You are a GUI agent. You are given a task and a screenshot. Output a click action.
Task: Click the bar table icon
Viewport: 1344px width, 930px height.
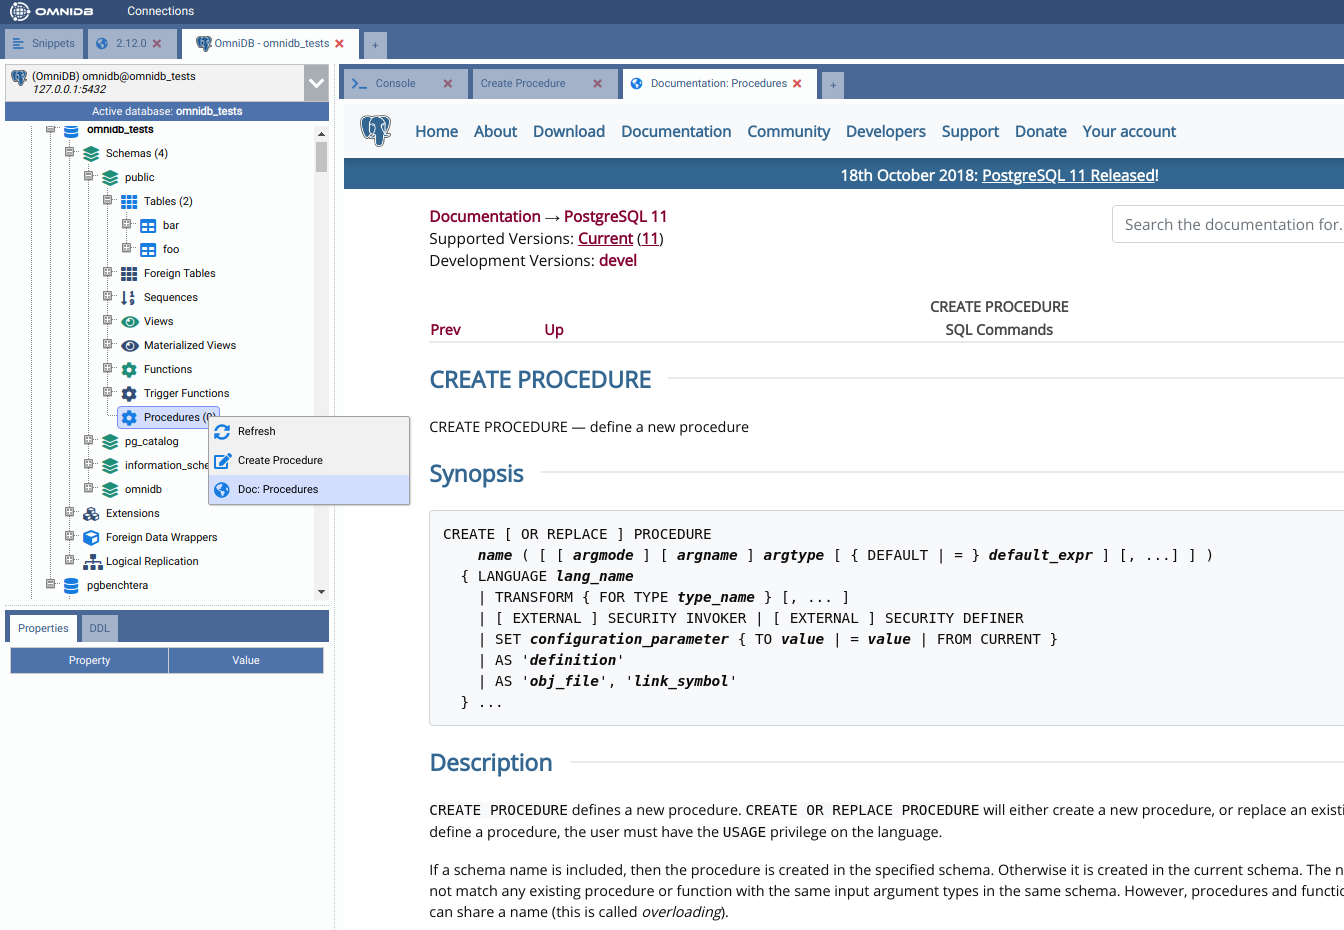click(x=148, y=226)
